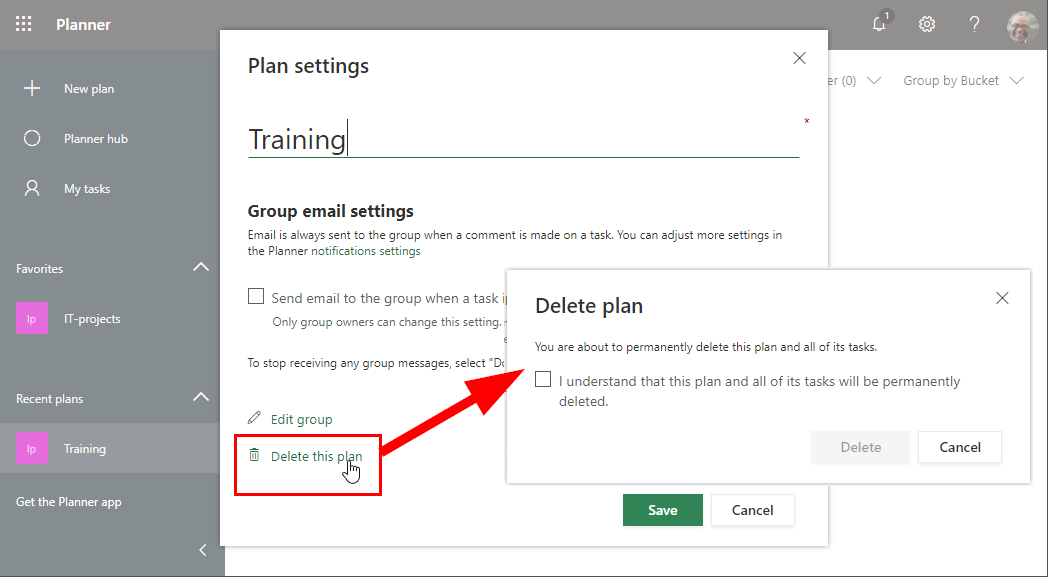Collapse the Recent plans section

pyautogui.click(x=201, y=397)
